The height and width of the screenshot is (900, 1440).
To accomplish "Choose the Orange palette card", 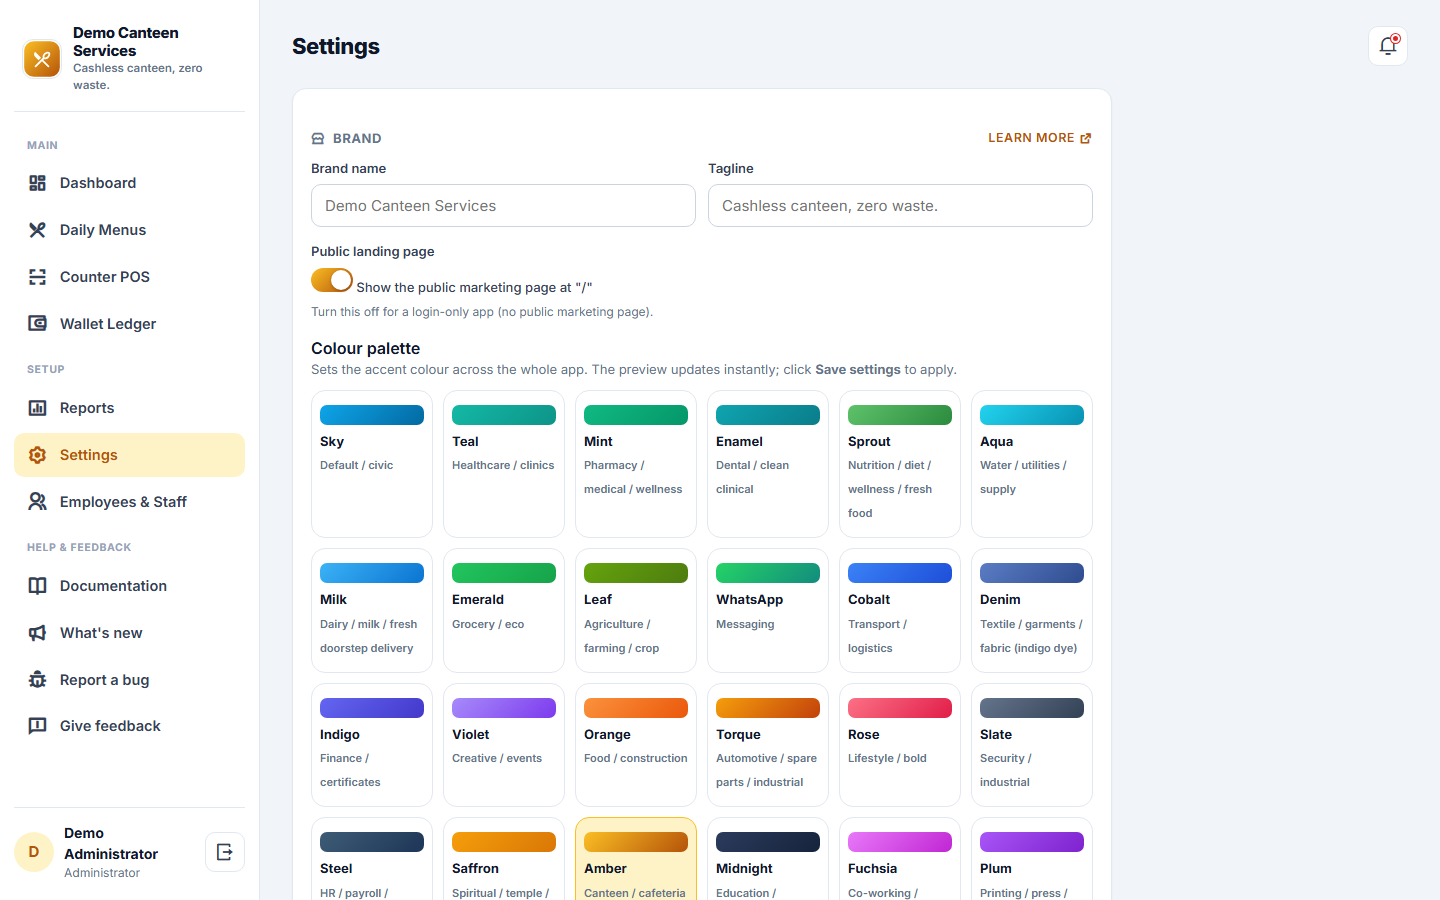I will point(636,745).
